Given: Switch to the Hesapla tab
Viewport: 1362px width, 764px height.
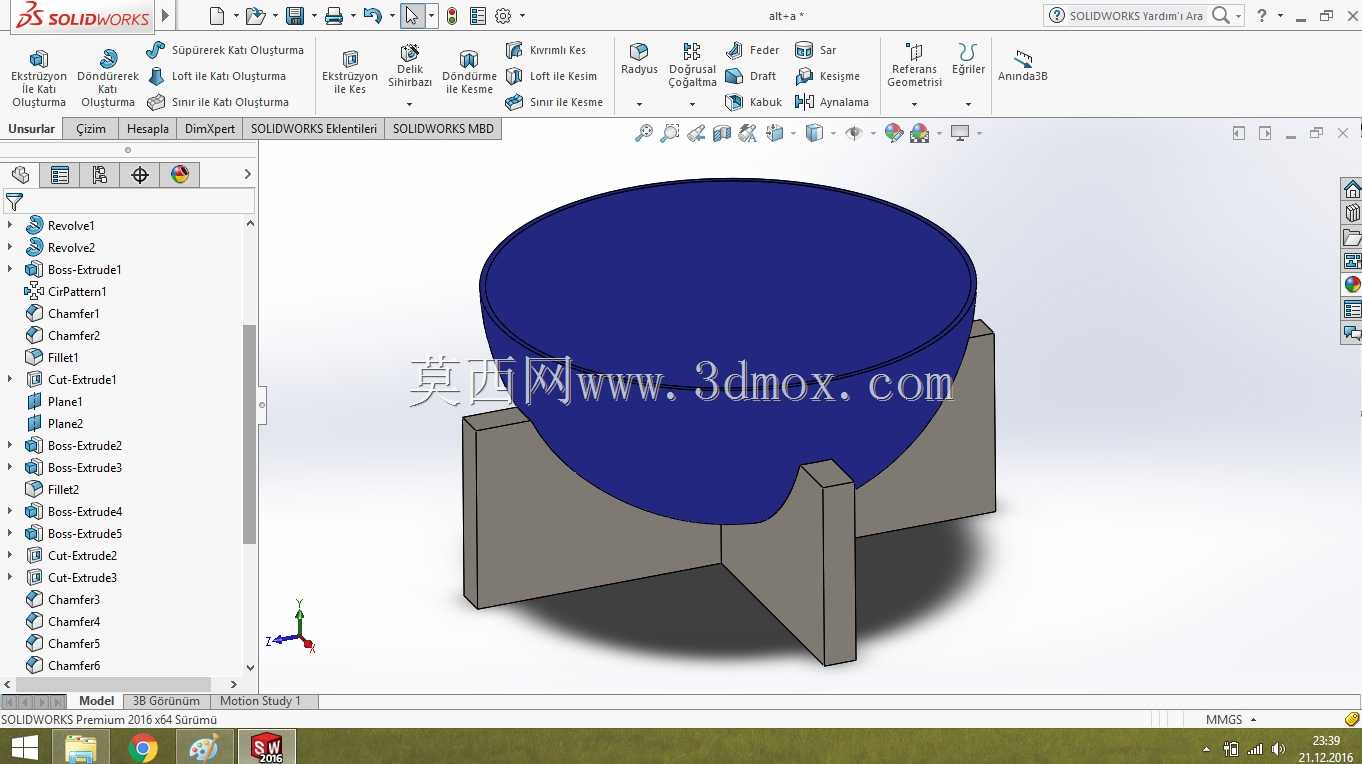Looking at the screenshot, I should pos(148,129).
